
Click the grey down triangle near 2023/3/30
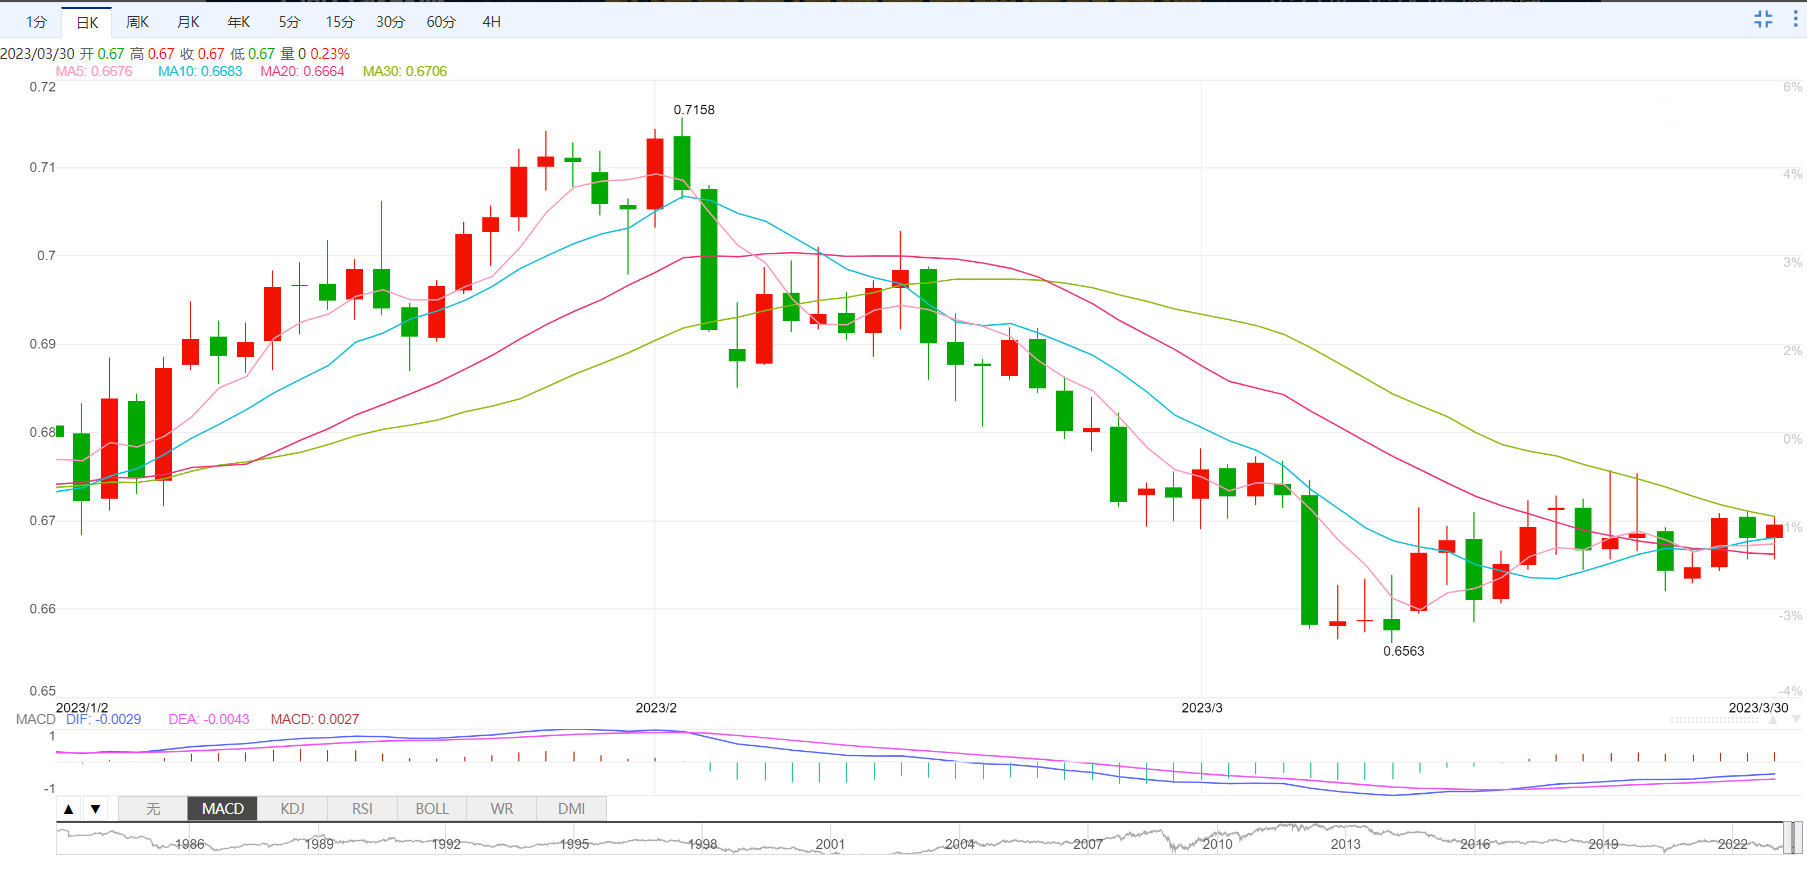pyautogui.click(x=1796, y=719)
